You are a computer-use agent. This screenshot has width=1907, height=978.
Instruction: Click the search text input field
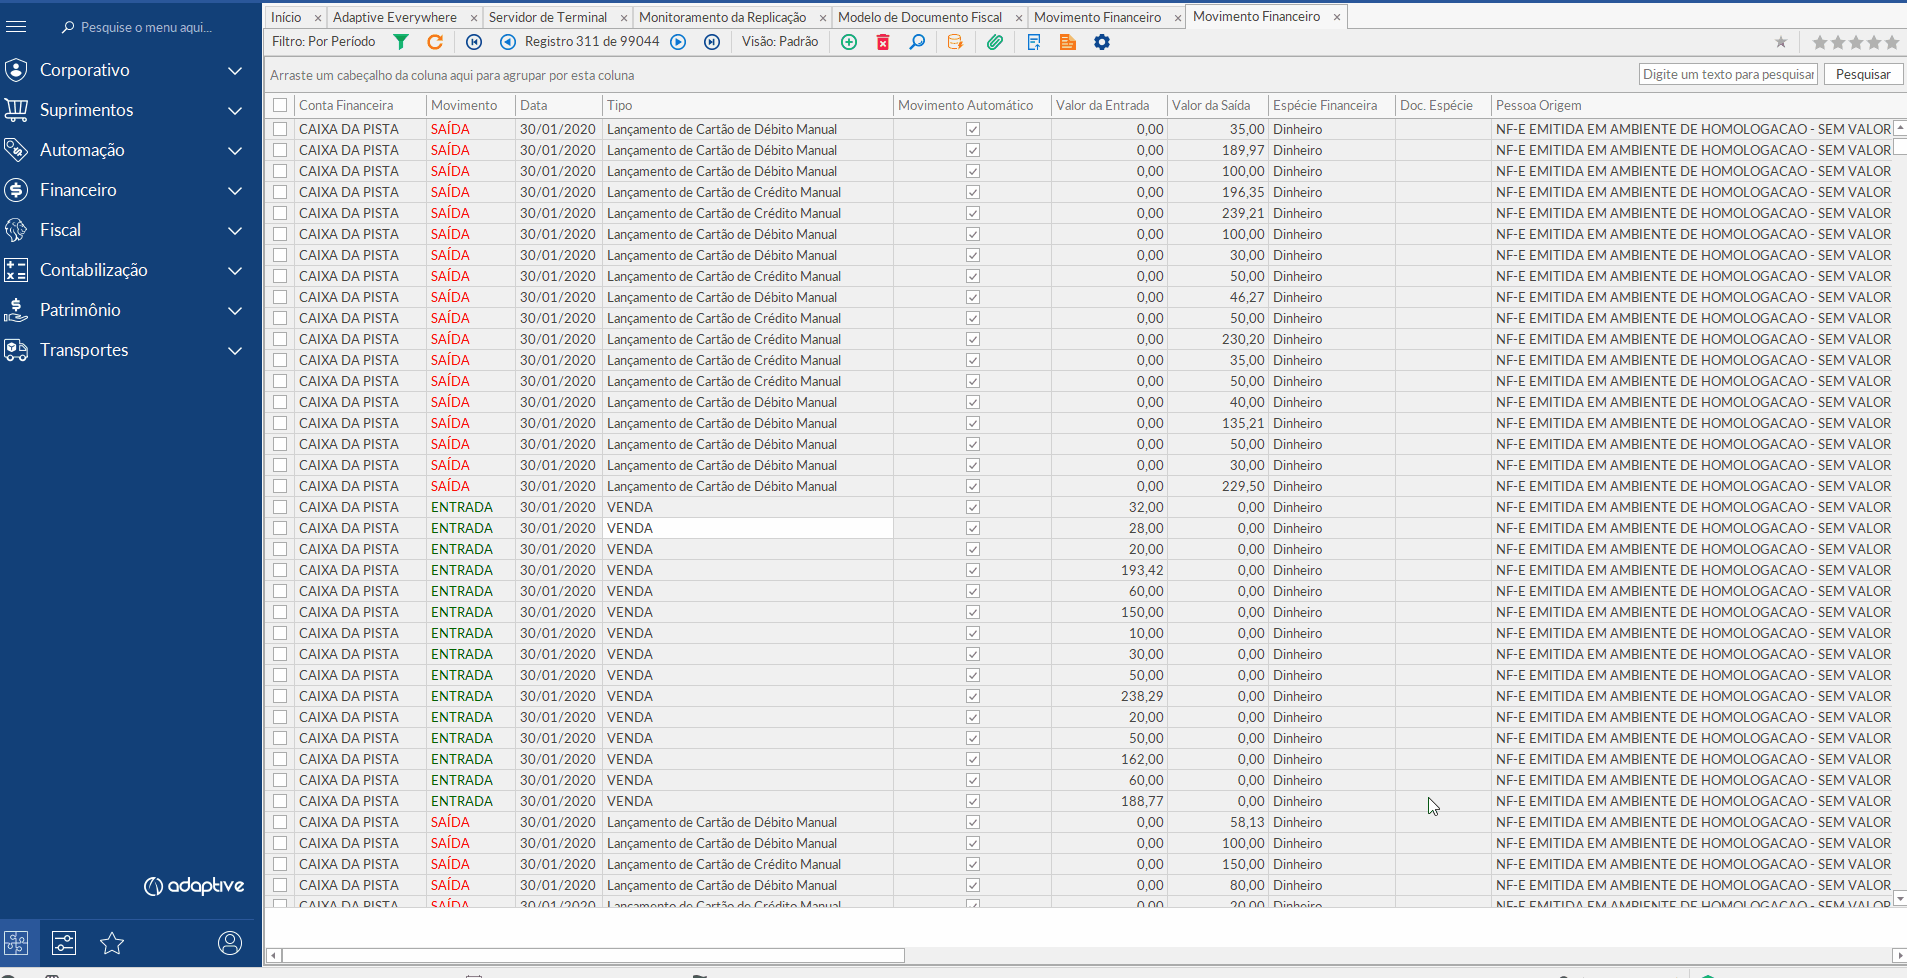pyautogui.click(x=1729, y=74)
